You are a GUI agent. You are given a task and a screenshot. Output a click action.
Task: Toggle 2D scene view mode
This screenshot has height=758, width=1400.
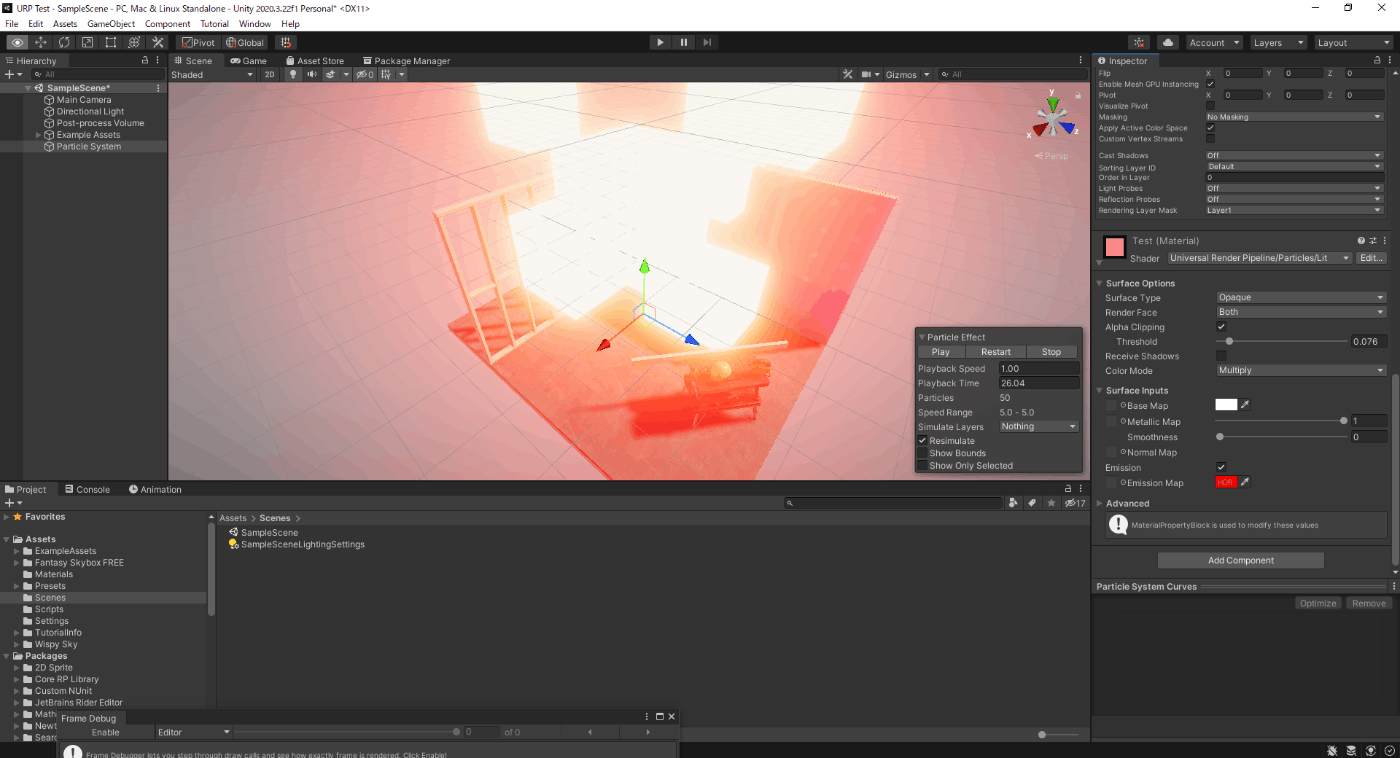click(269, 75)
